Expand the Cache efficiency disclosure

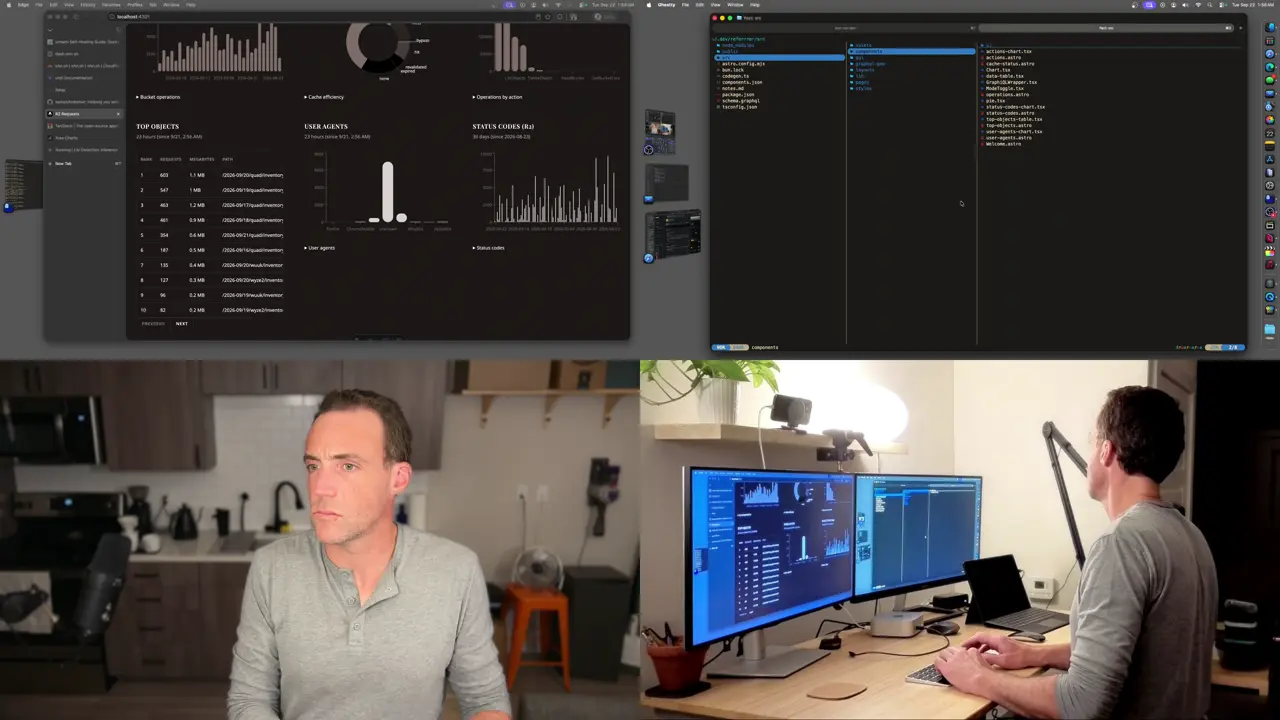point(325,97)
